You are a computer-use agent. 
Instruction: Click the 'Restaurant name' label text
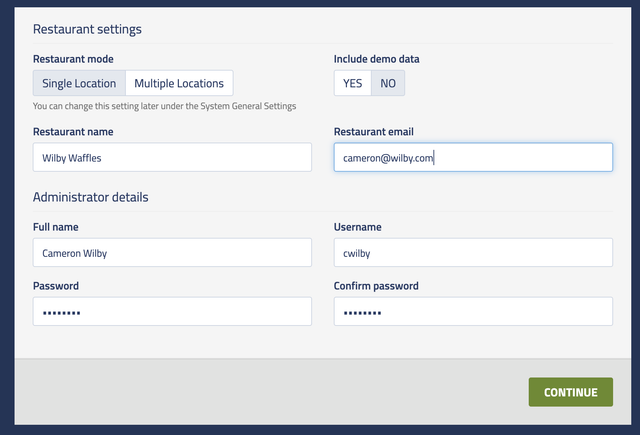click(x=73, y=131)
